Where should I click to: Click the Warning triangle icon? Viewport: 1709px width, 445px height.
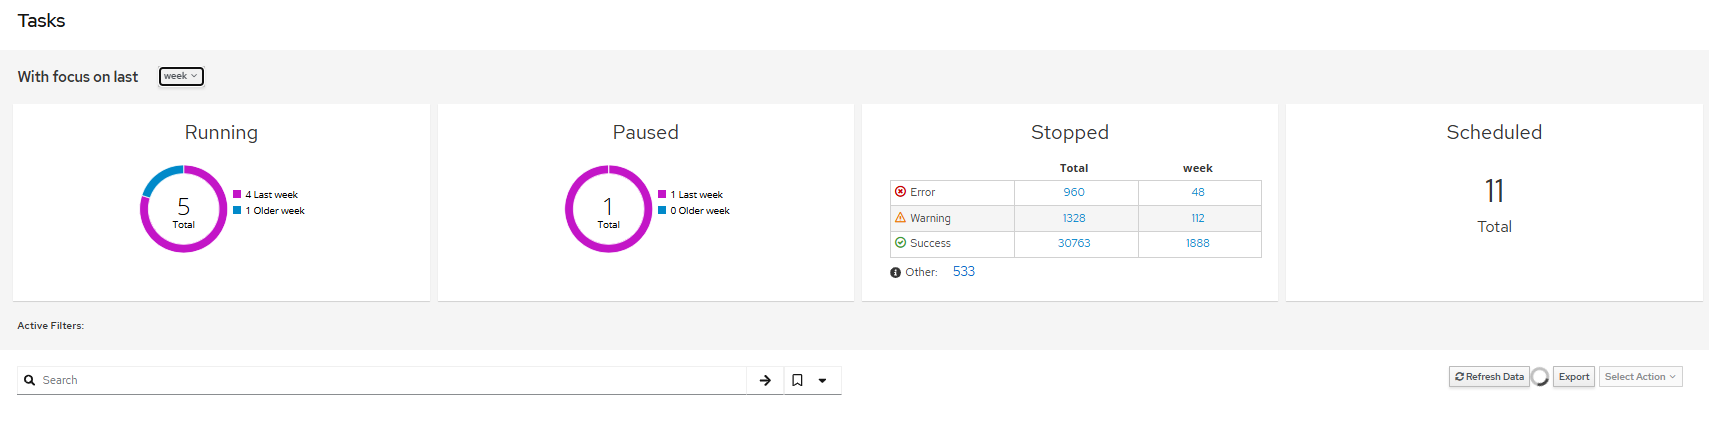coord(900,217)
